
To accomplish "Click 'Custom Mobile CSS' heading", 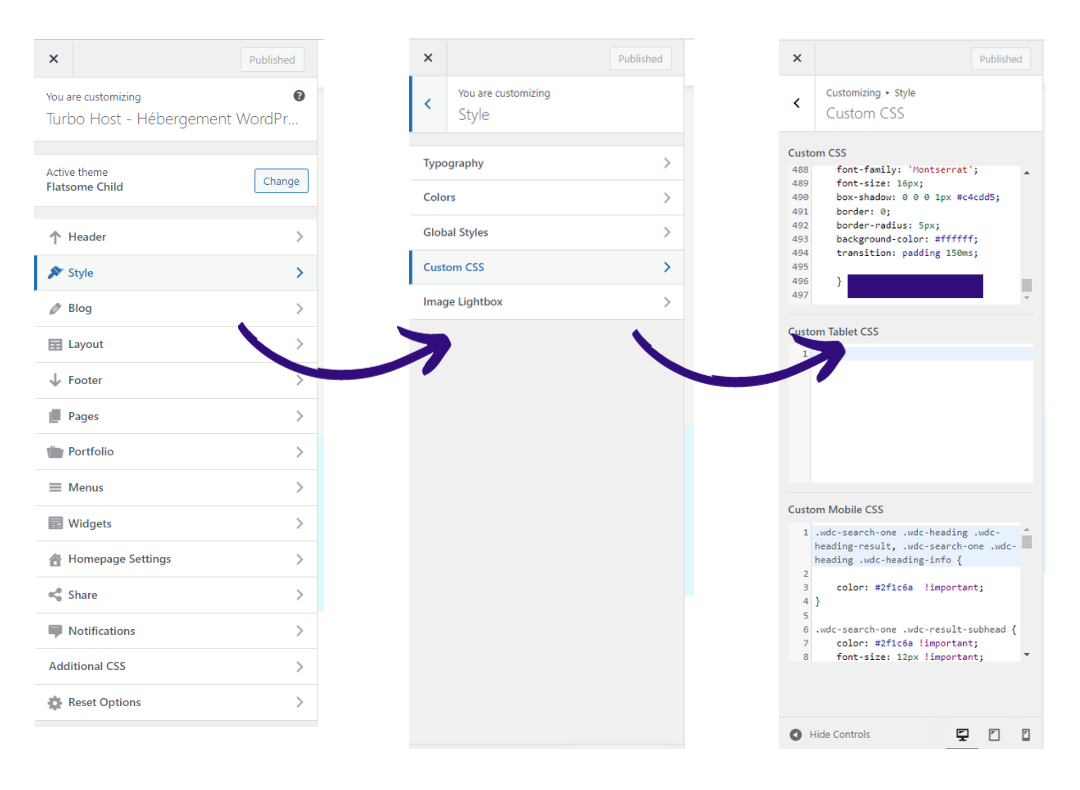I will coord(835,510).
